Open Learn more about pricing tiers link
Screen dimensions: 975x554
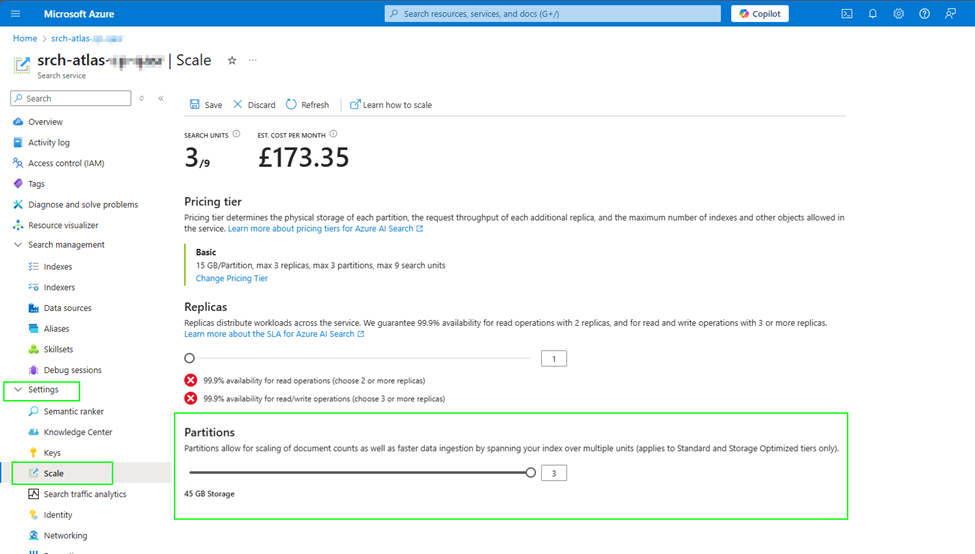(x=325, y=229)
